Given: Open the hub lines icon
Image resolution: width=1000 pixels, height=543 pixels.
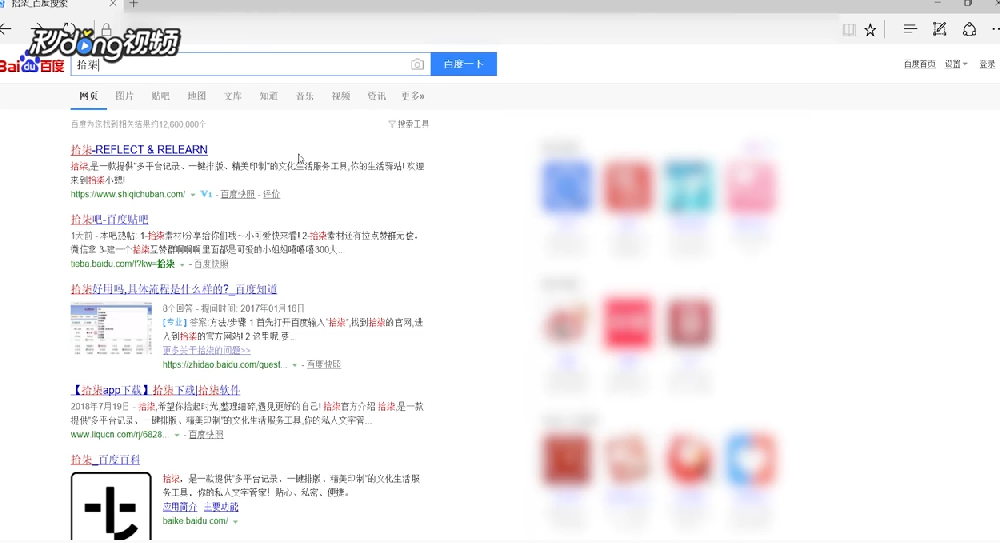Looking at the screenshot, I should 910,29.
